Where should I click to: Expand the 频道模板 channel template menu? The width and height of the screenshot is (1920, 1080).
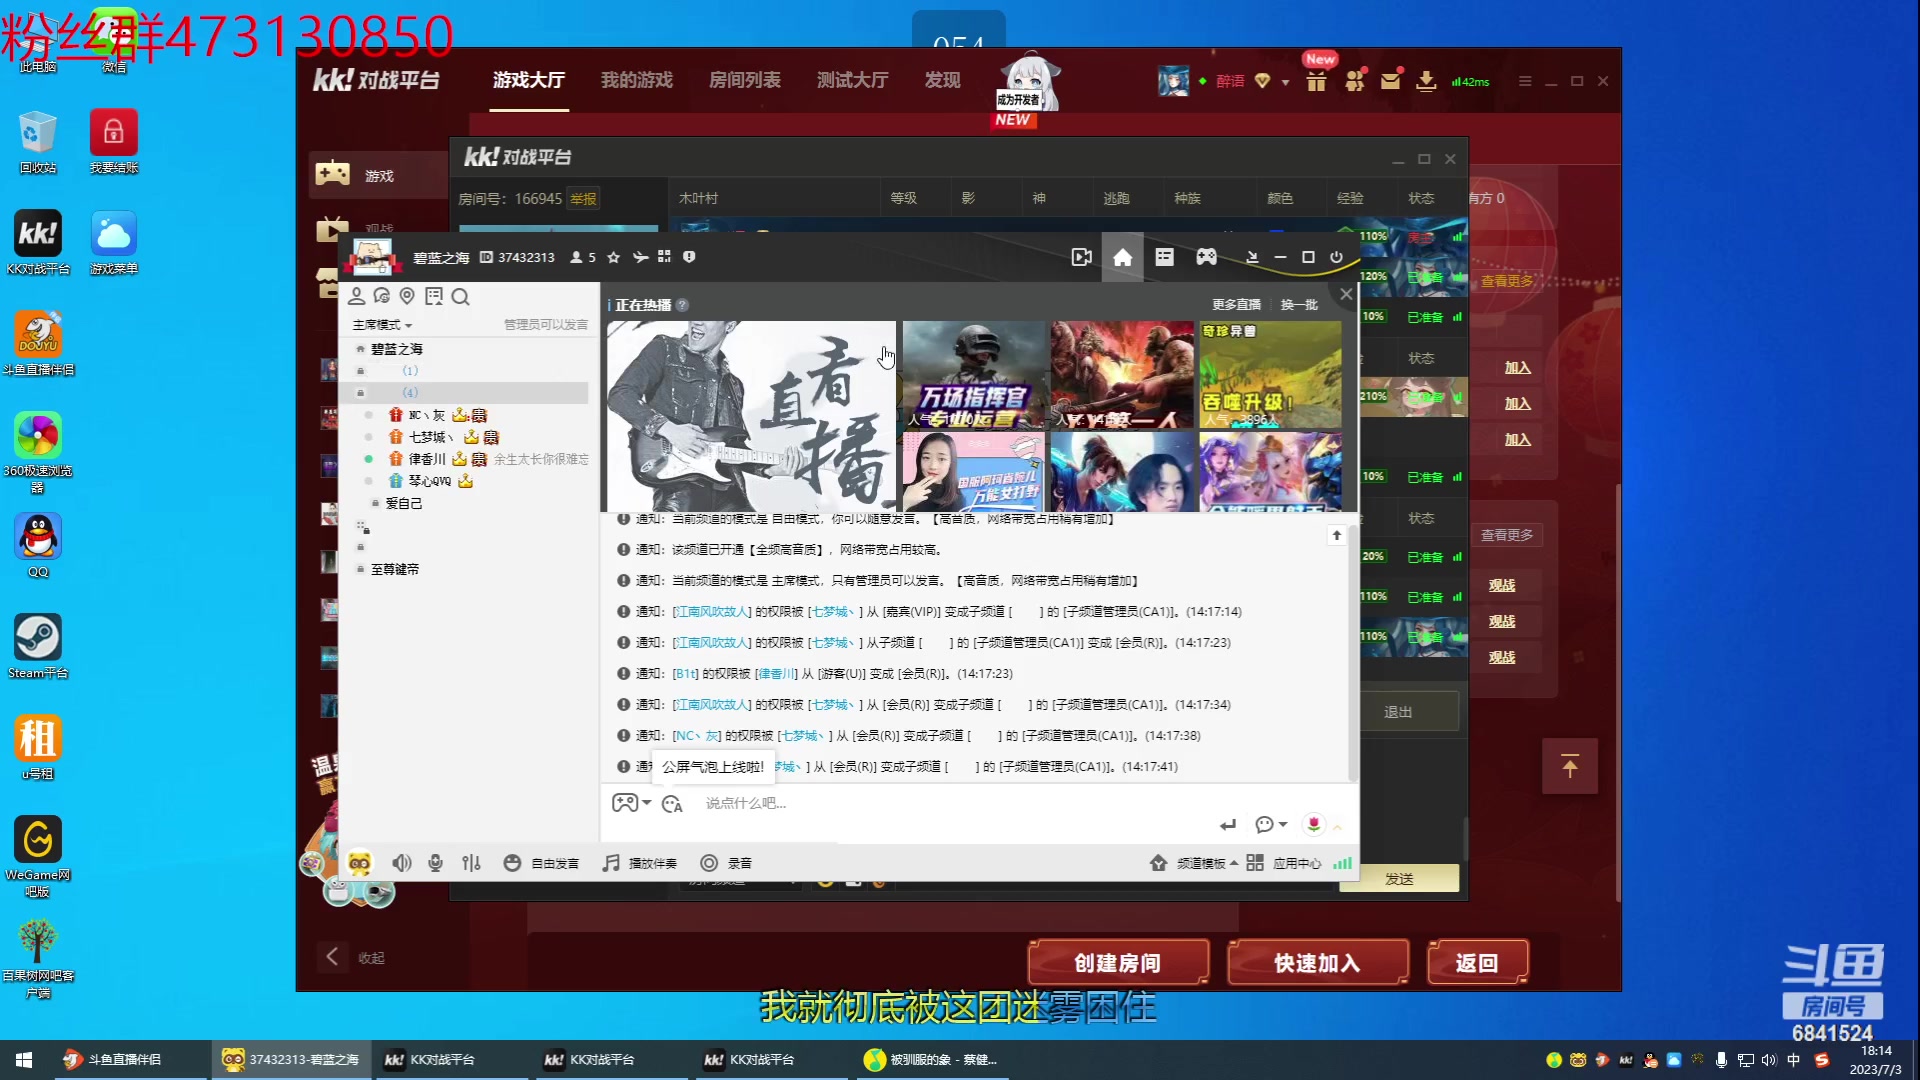pyautogui.click(x=1194, y=863)
